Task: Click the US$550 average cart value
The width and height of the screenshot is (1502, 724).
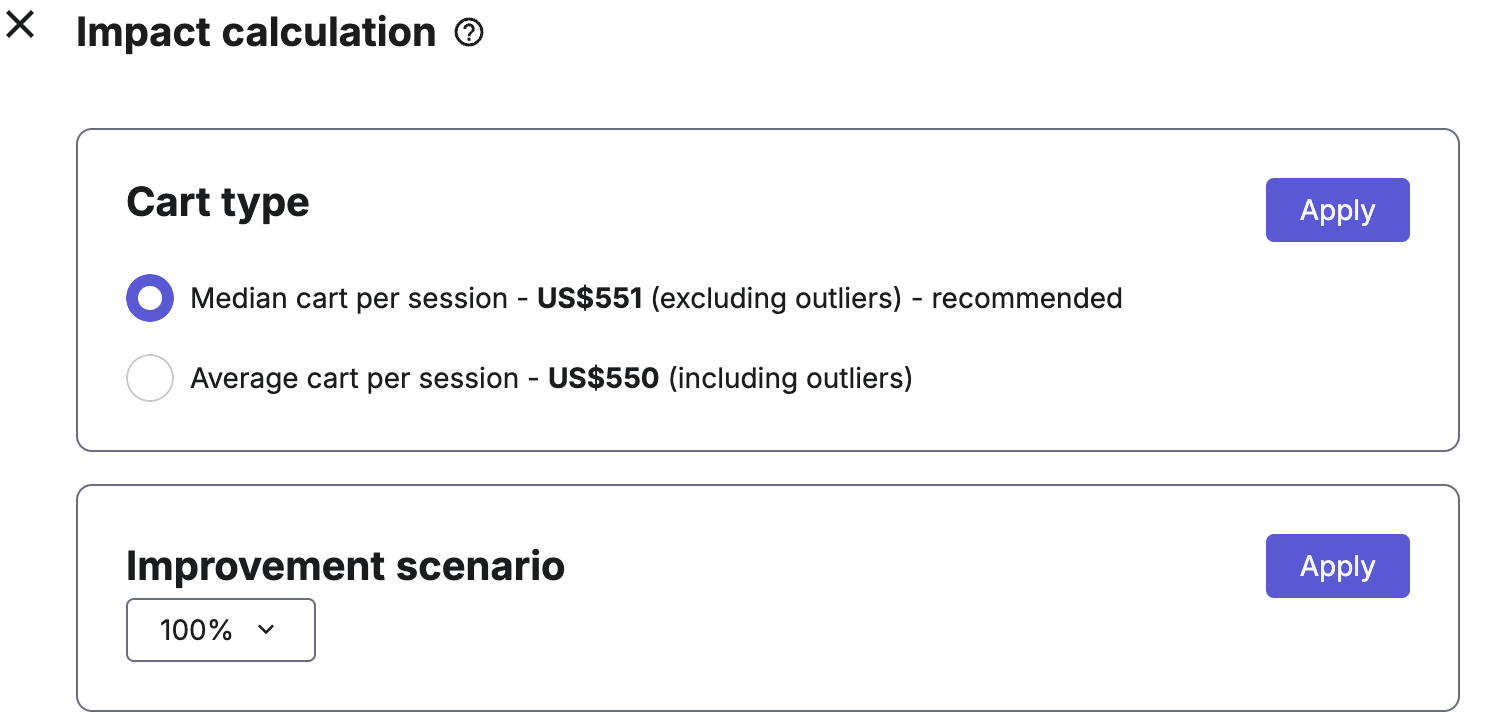Action: 604,378
